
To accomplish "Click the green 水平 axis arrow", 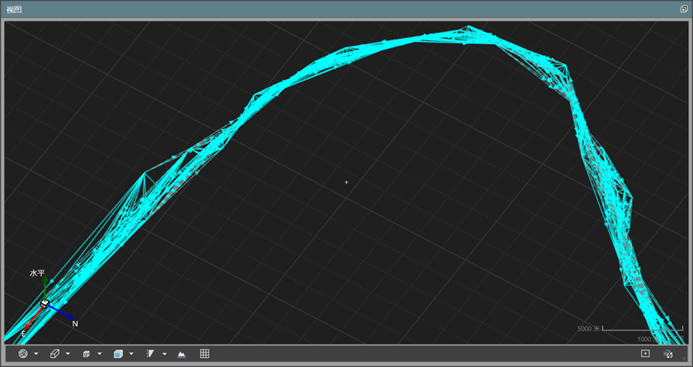I will [x=45, y=287].
